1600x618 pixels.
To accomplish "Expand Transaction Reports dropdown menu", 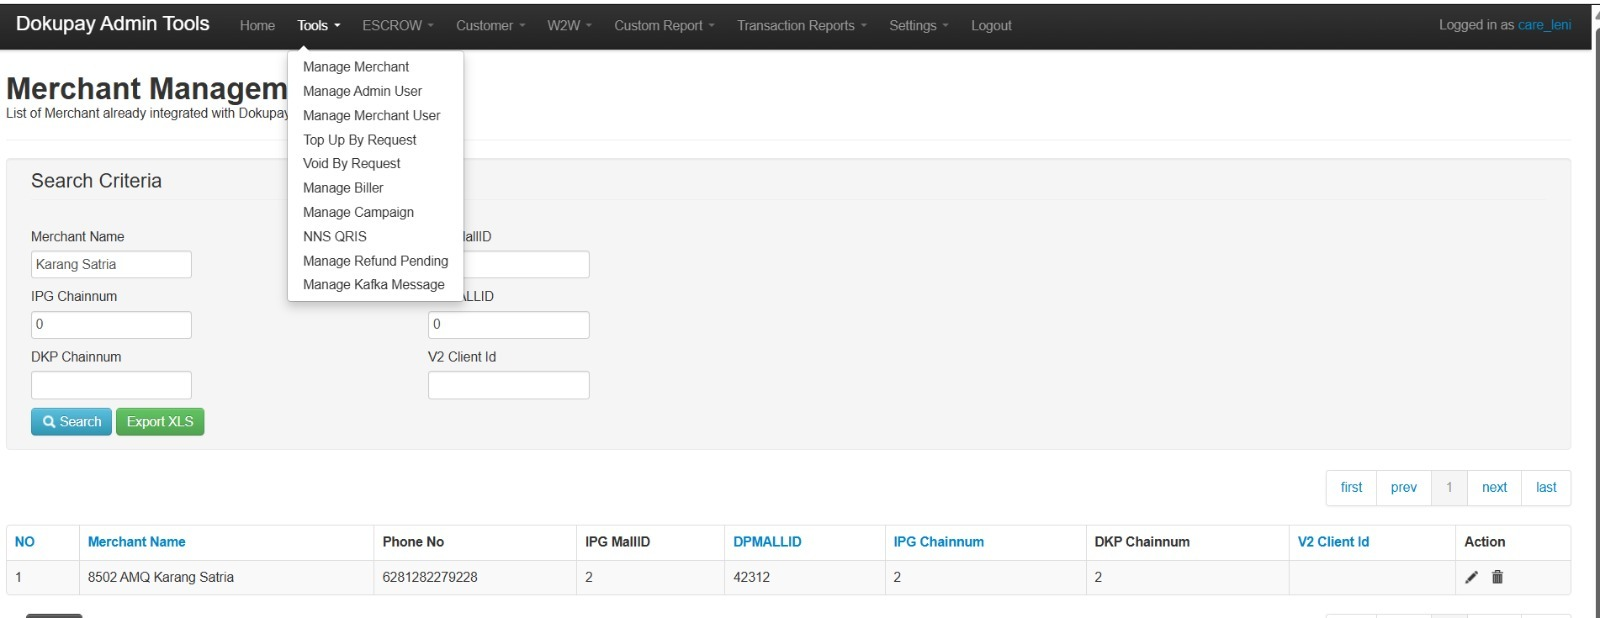I will coord(802,25).
